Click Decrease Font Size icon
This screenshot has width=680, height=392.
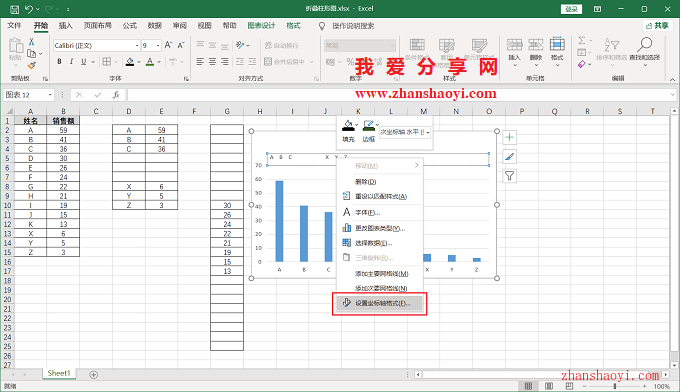point(181,45)
